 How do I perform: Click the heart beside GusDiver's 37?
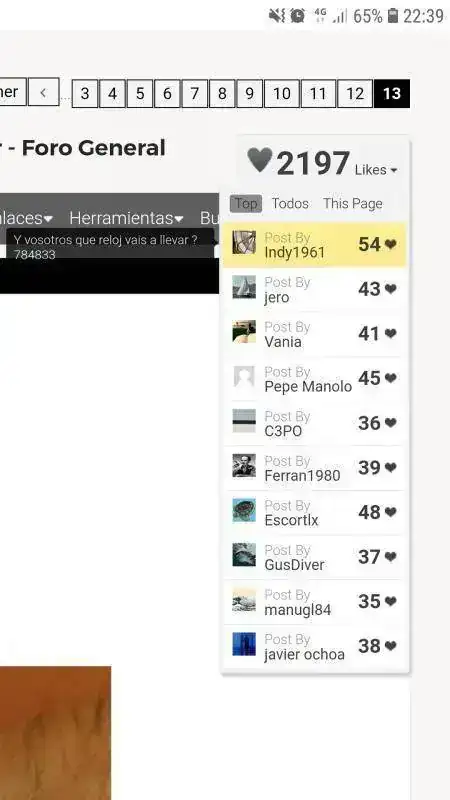coord(391,557)
